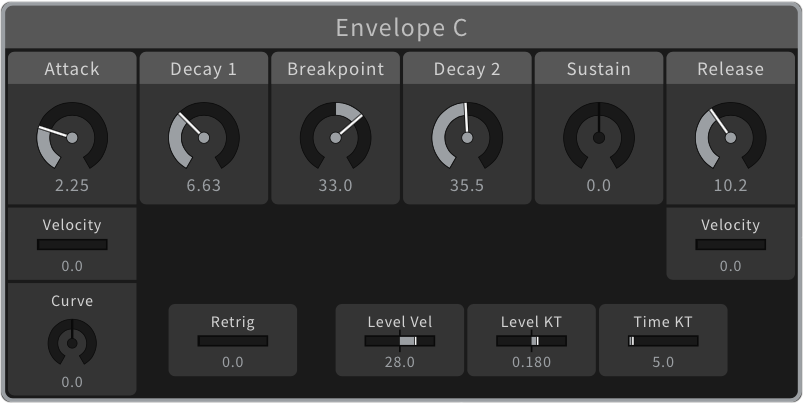Click the Breakpoint knob
Image resolution: width=803 pixels, height=403 pixels.
click(335, 137)
